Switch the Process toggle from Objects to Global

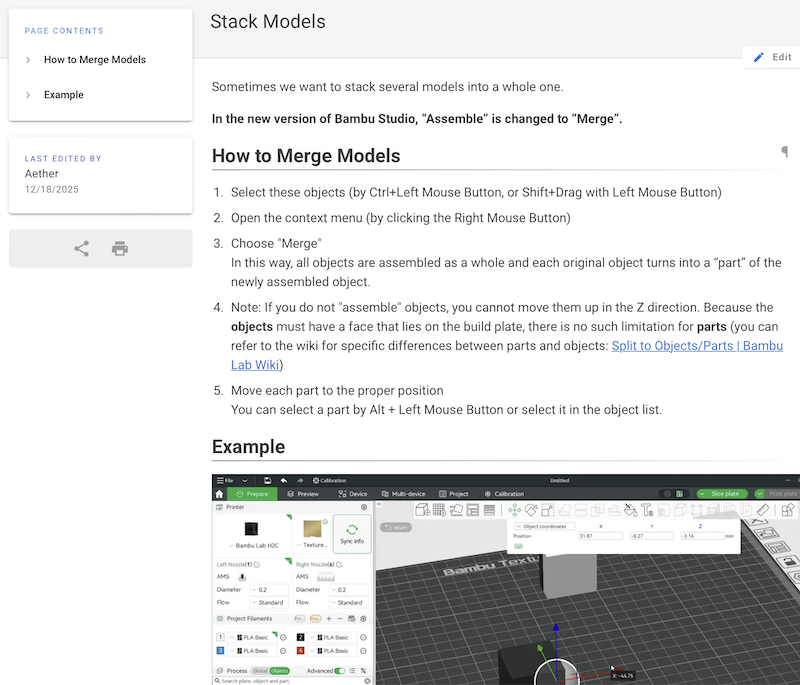[x=260, y=670]
